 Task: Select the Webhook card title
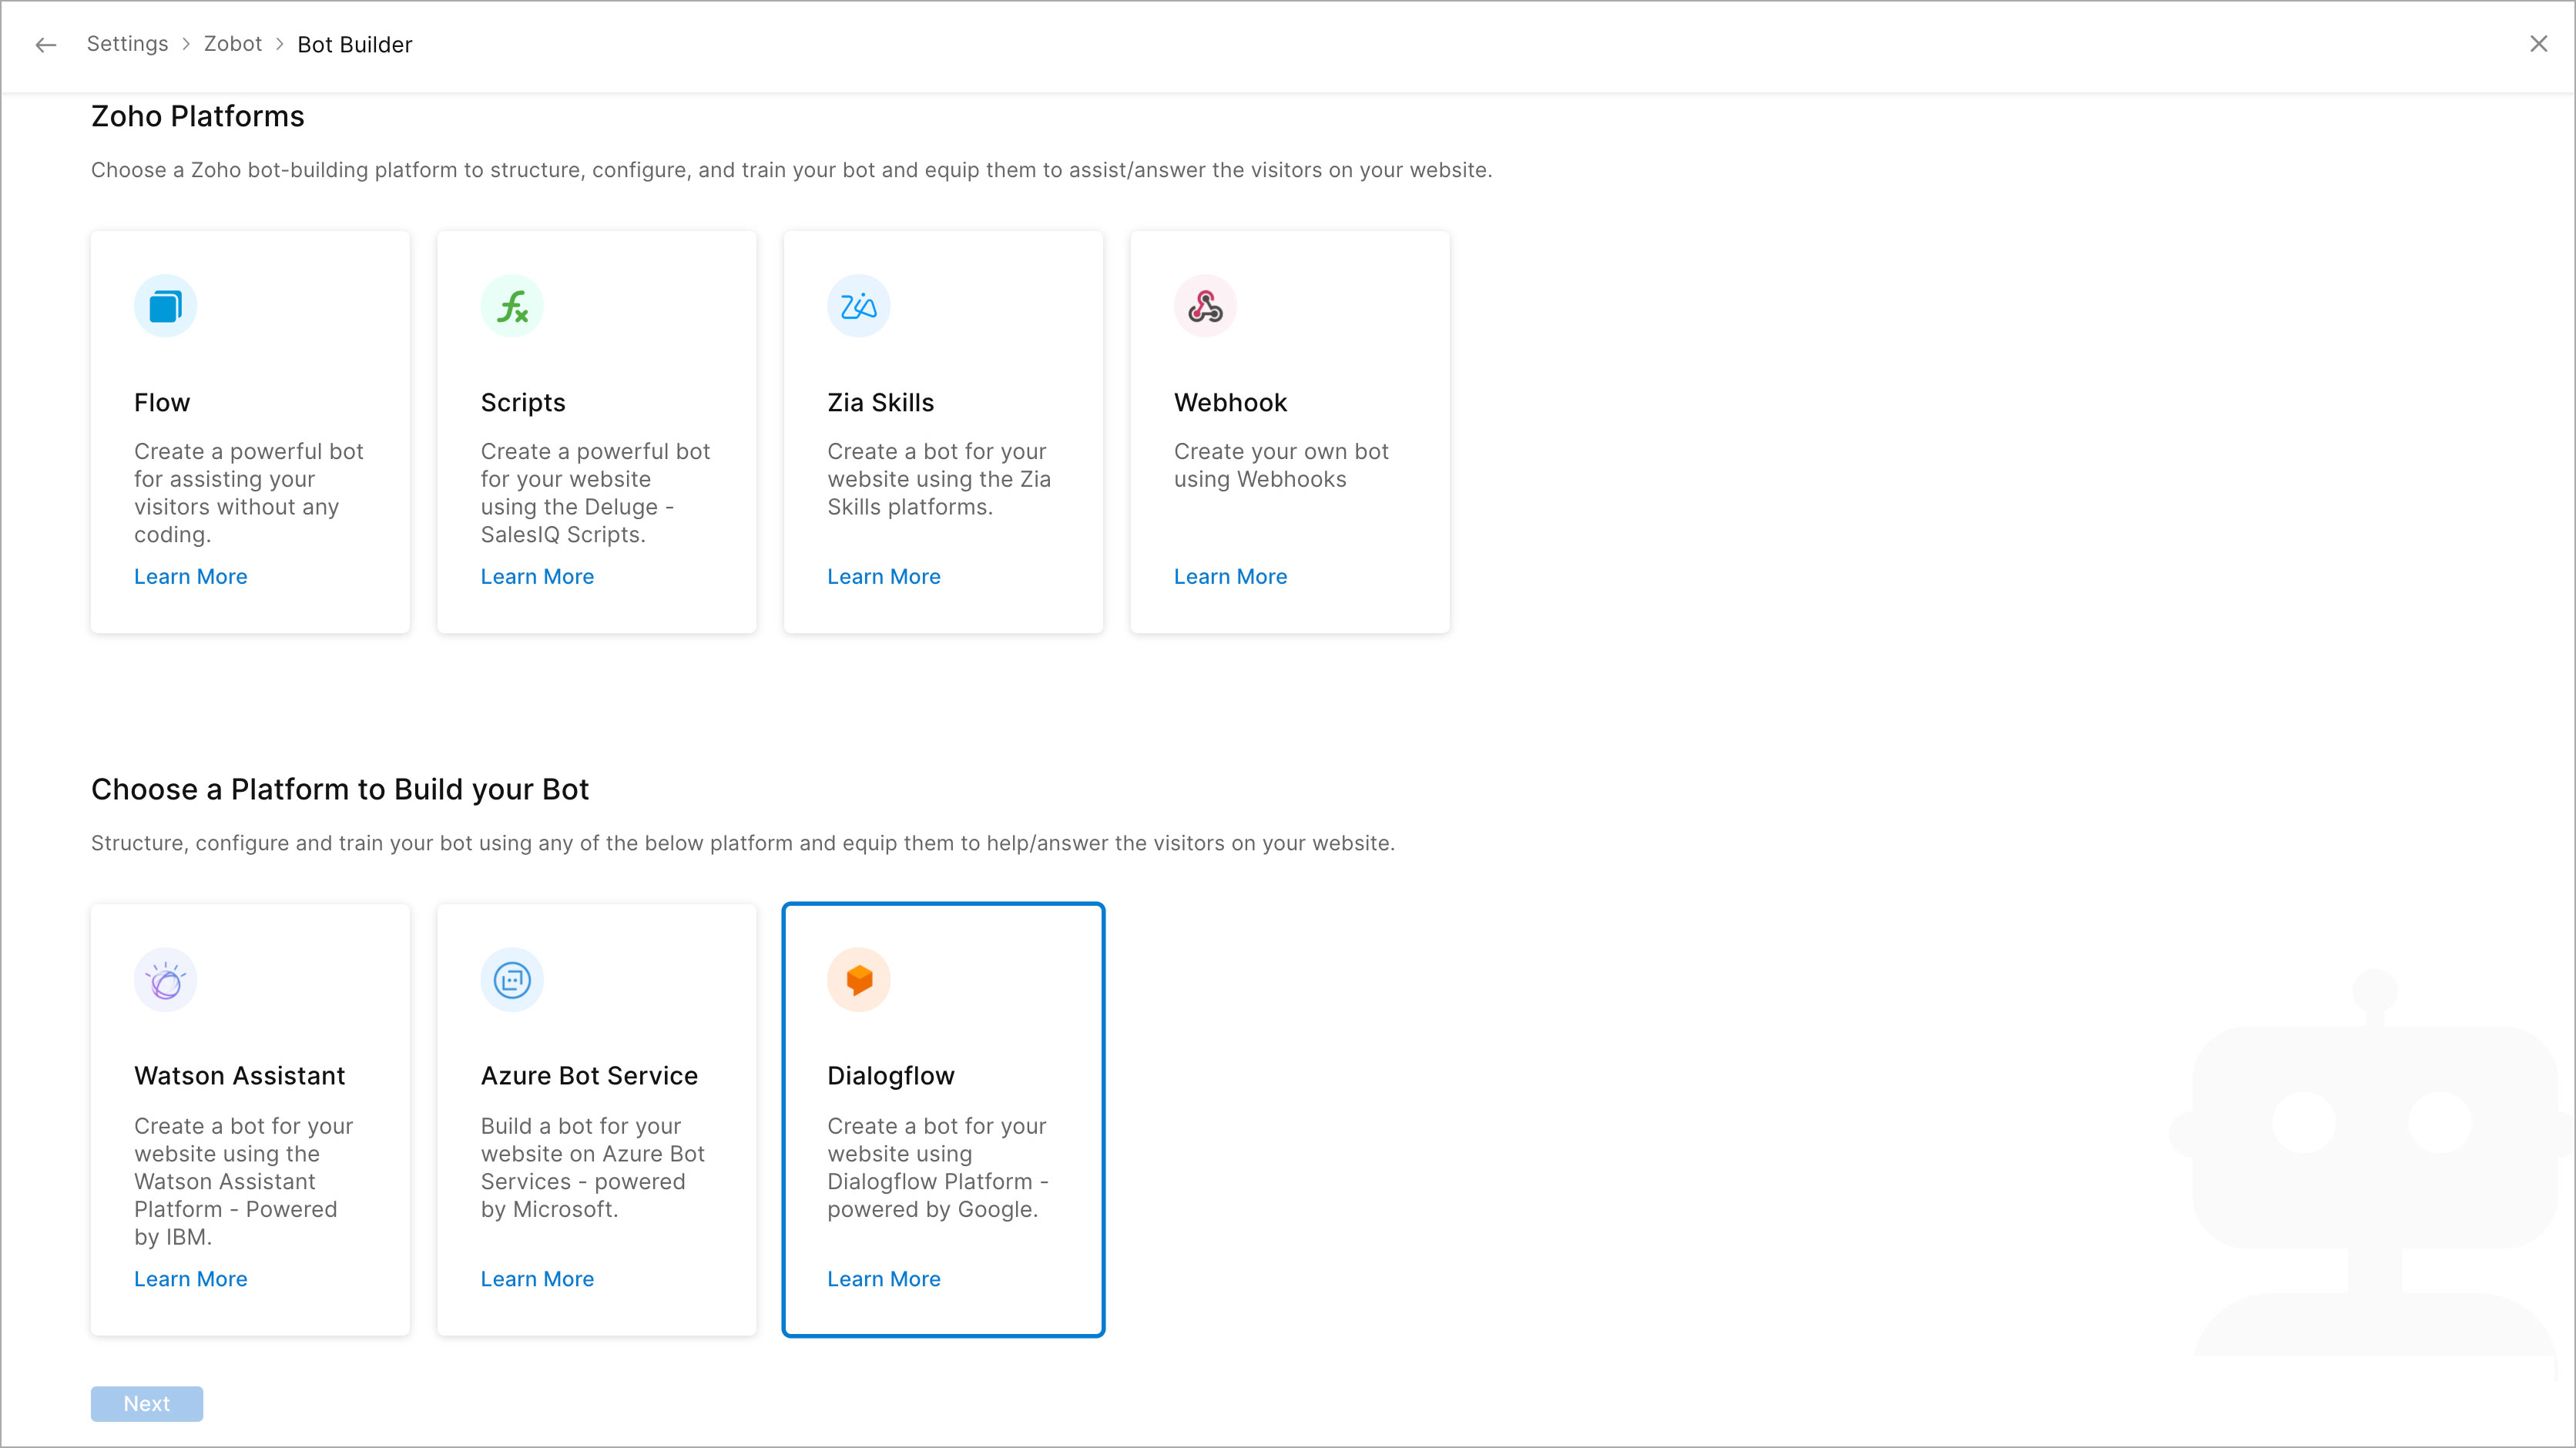(x=1230, y=402)
